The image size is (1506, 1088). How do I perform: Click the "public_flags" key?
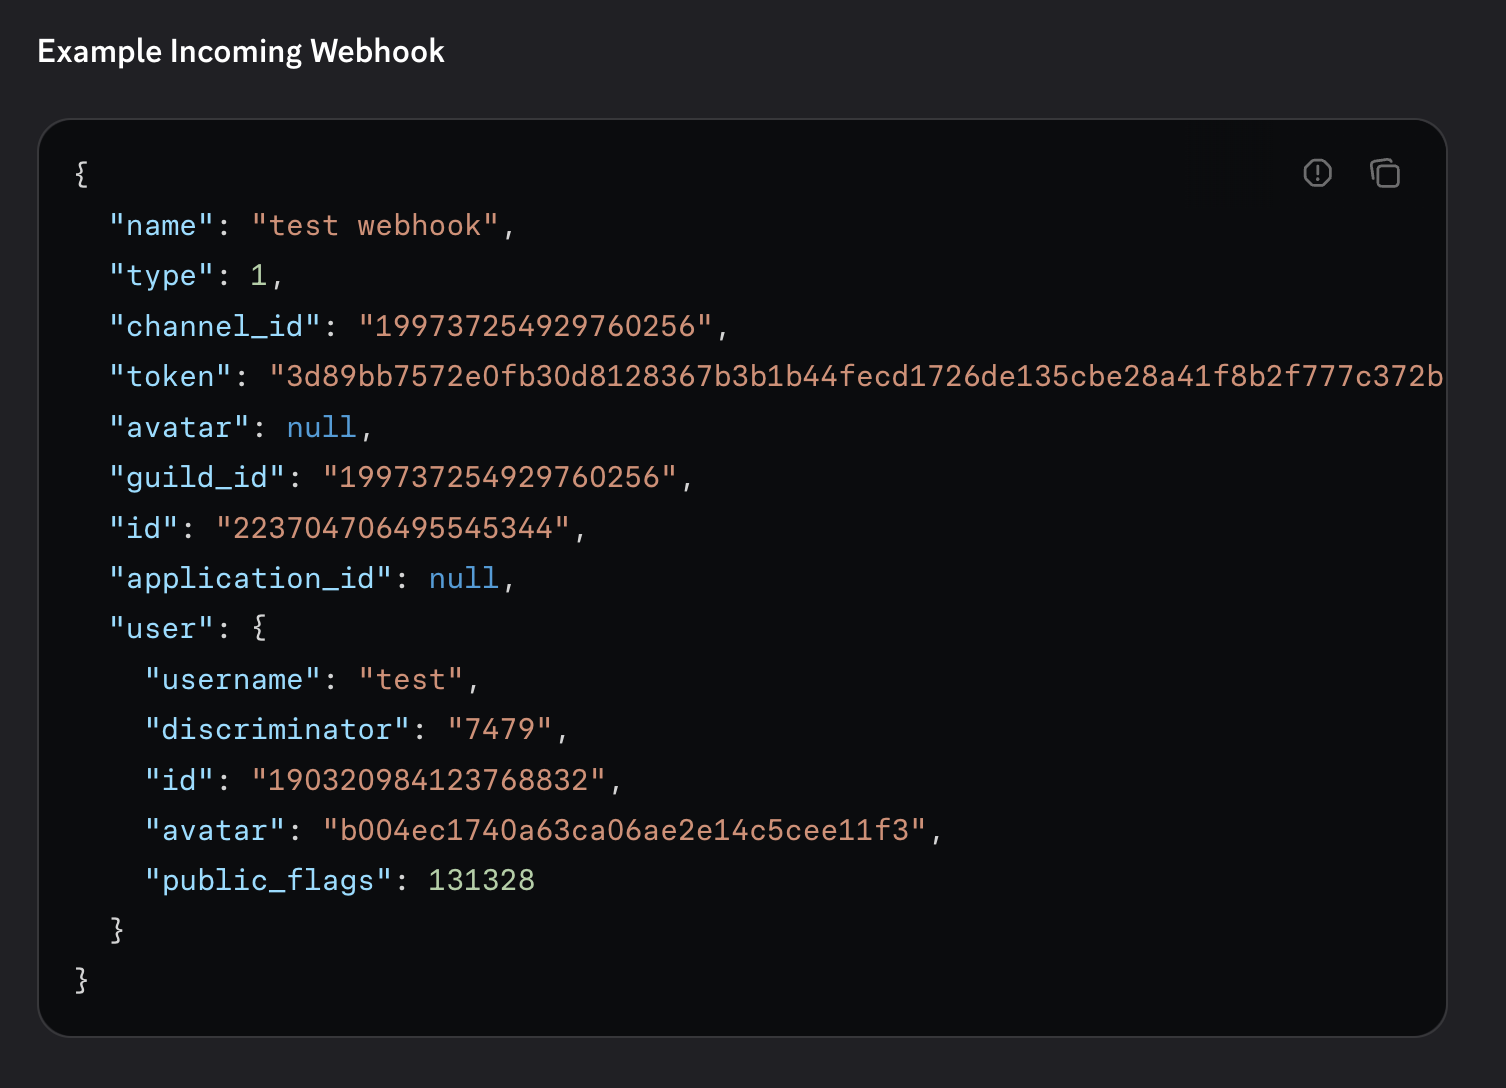pyautogui.click(x=268, y=880)
